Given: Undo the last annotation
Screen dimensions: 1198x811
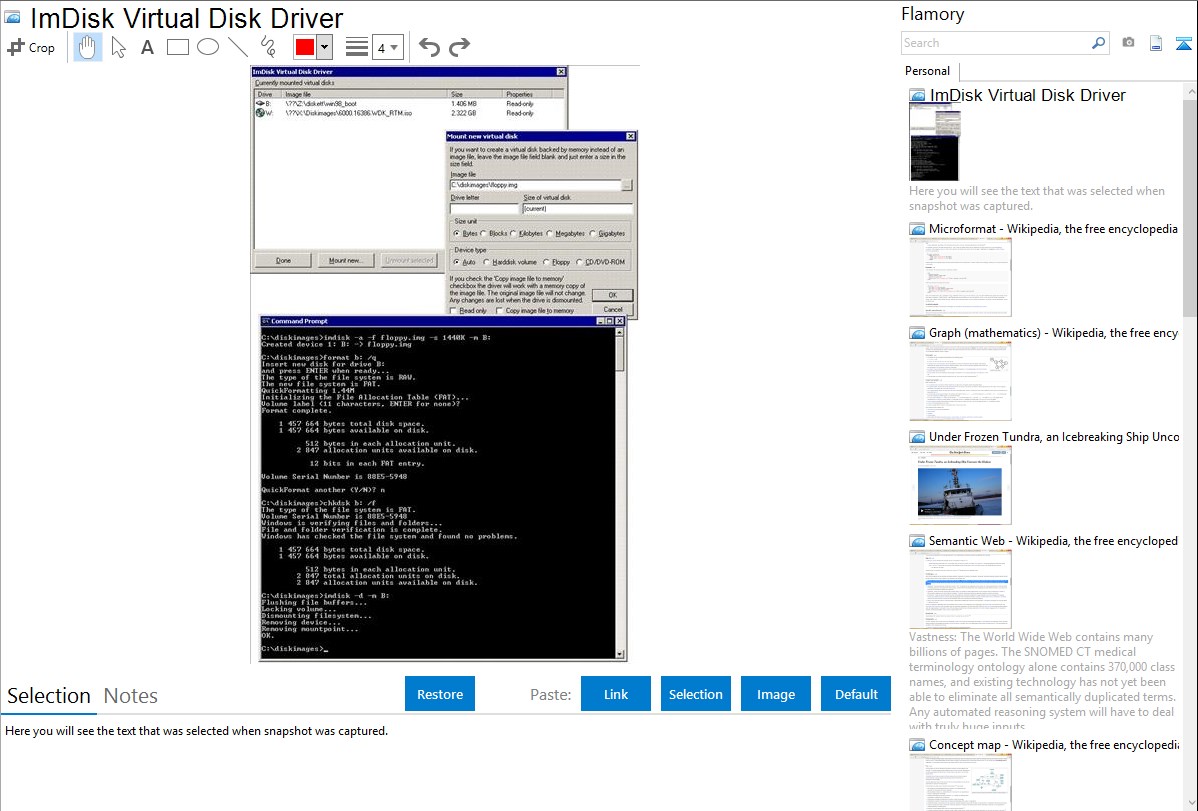Looking at the screenshot, I should (x=429, y=47).
